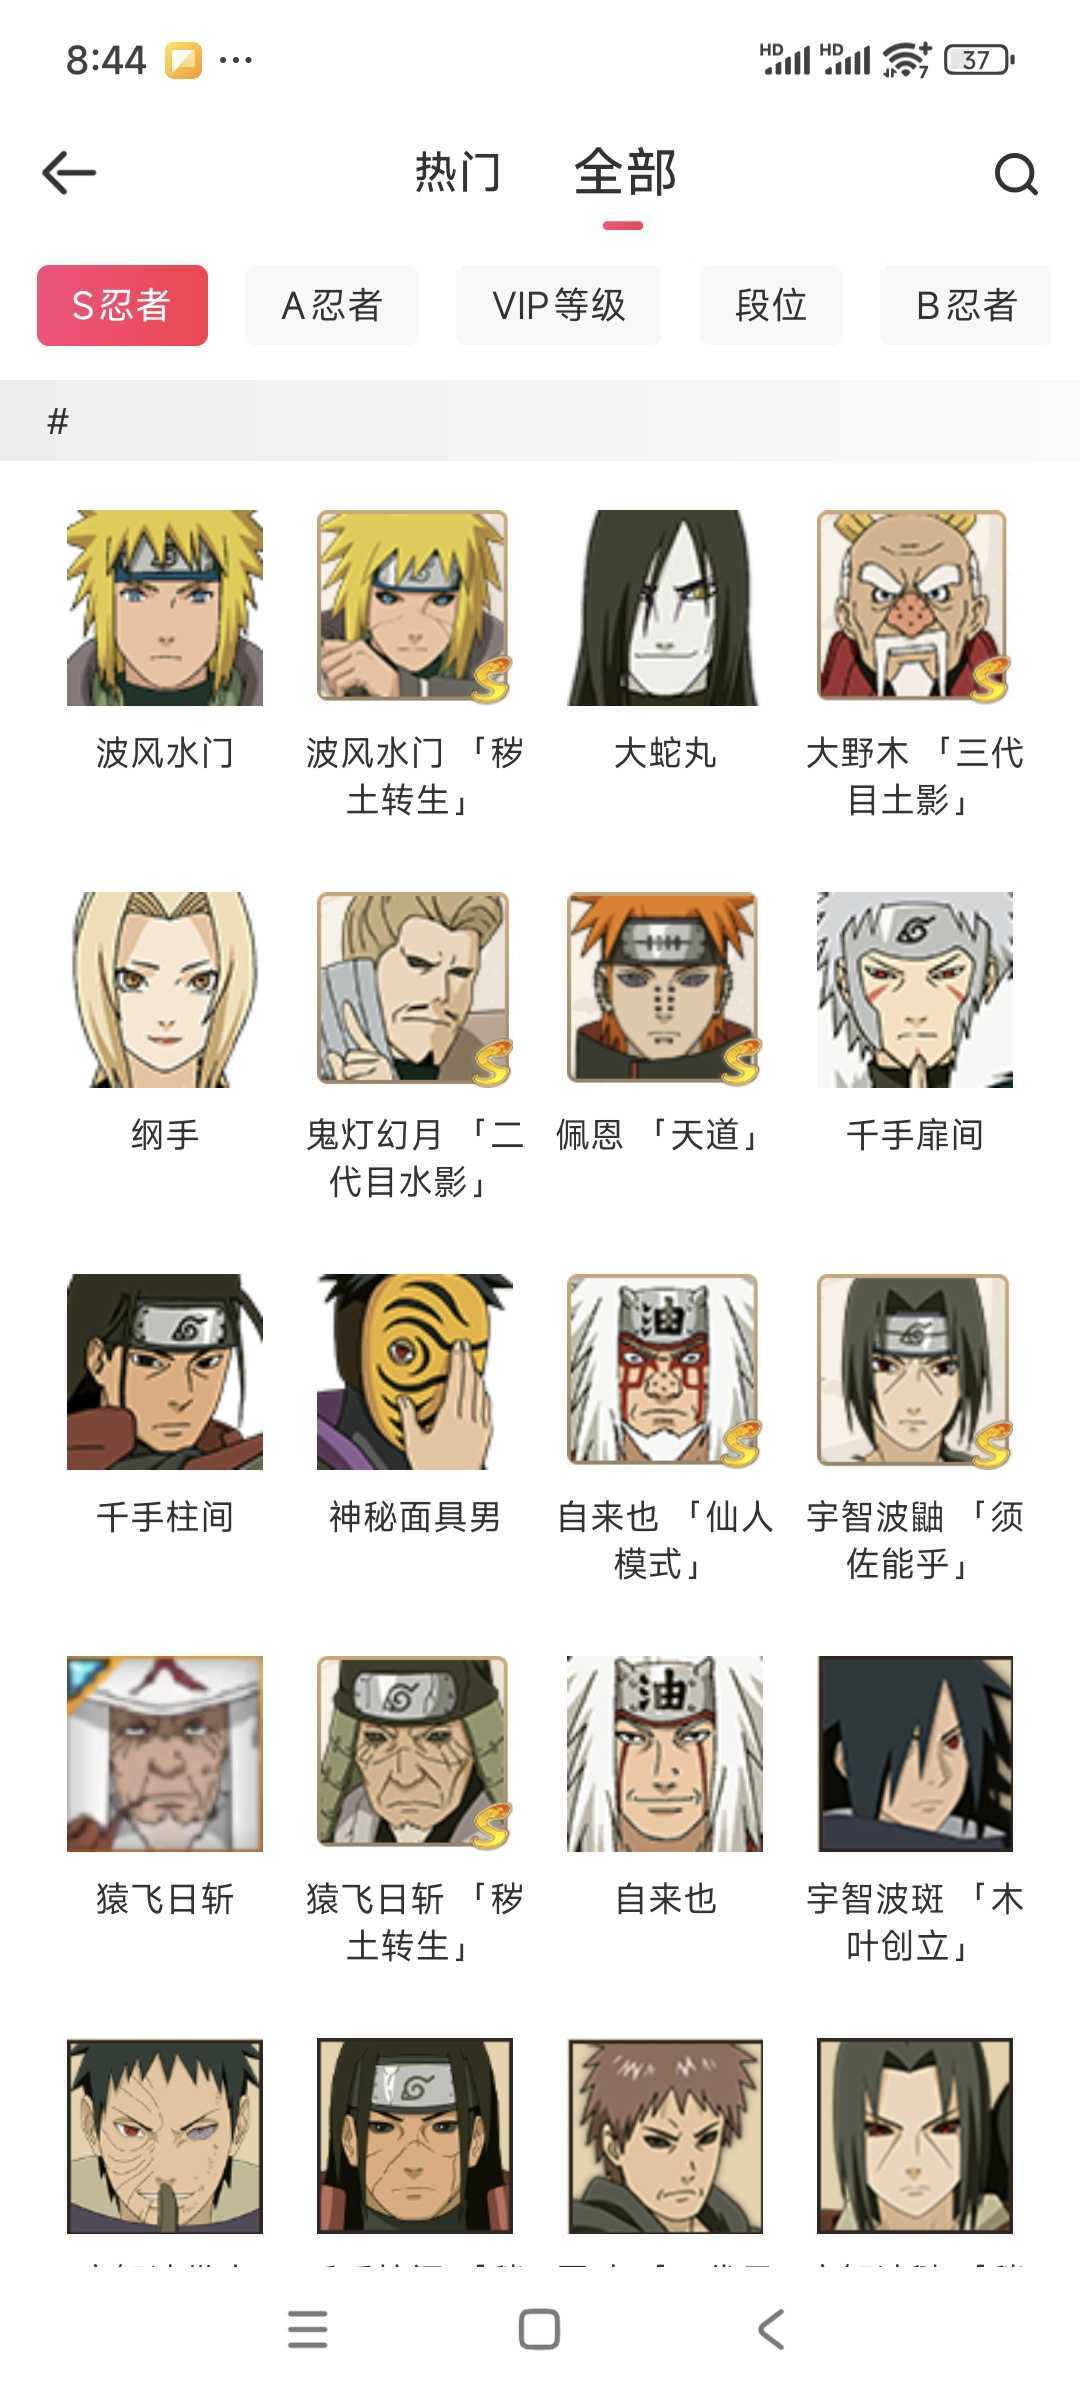Choose the A忍者 filter chip

pyautogui.click(x=332, y=305)
